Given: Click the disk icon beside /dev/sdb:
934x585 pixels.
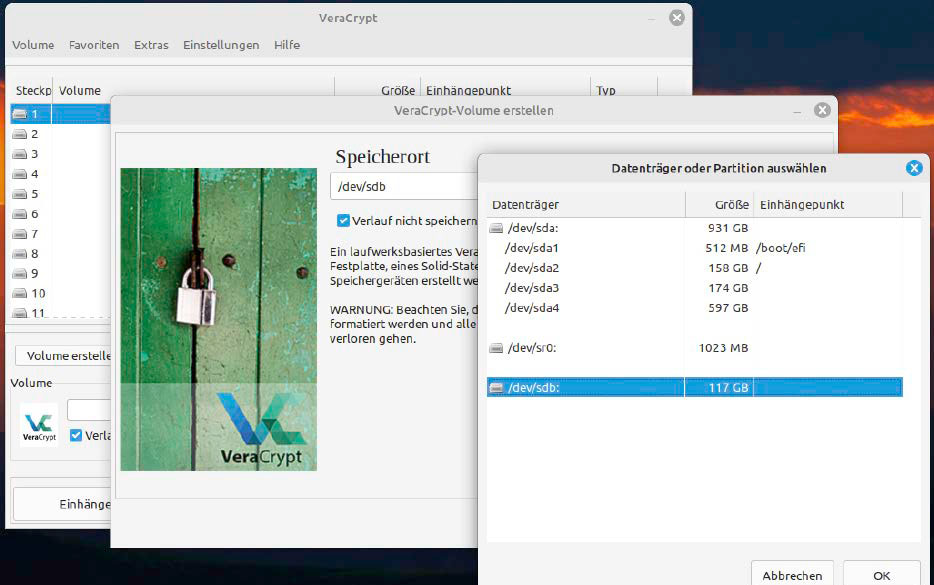Looking at the screenshot, I should [496, 388].
